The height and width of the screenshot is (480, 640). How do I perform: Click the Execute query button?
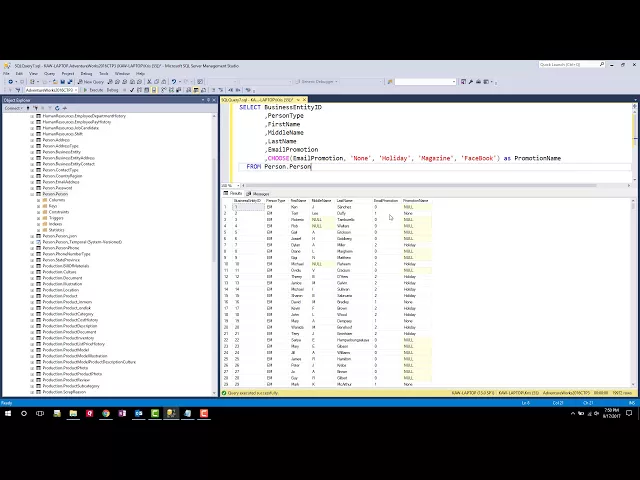coord(93,90)
